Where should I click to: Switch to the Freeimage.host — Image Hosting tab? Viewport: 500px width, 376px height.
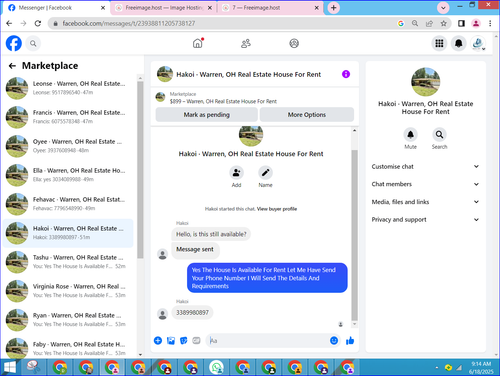pos(163,8)
